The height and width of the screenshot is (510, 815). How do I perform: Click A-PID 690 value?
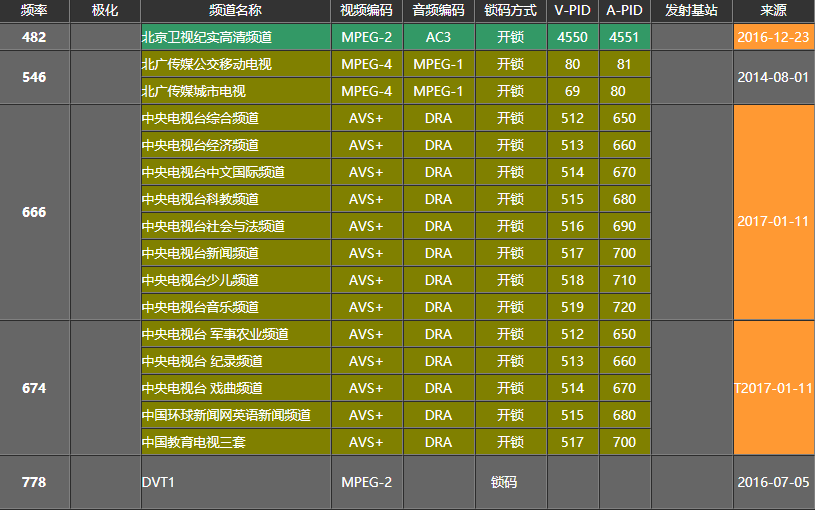click(624, 226)
